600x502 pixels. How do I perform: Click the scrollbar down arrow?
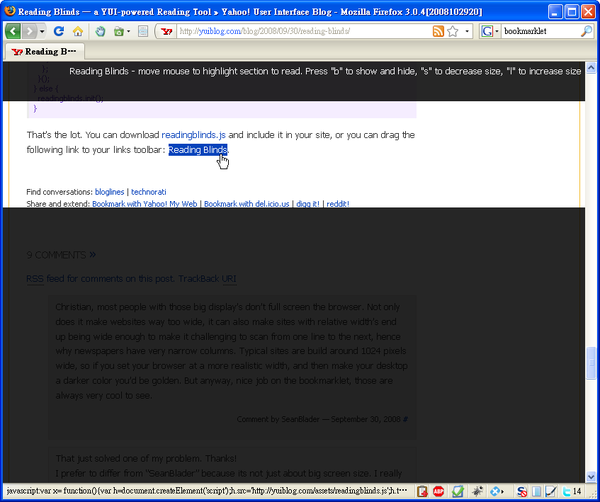pyautogui.click(x=591, y=476)
